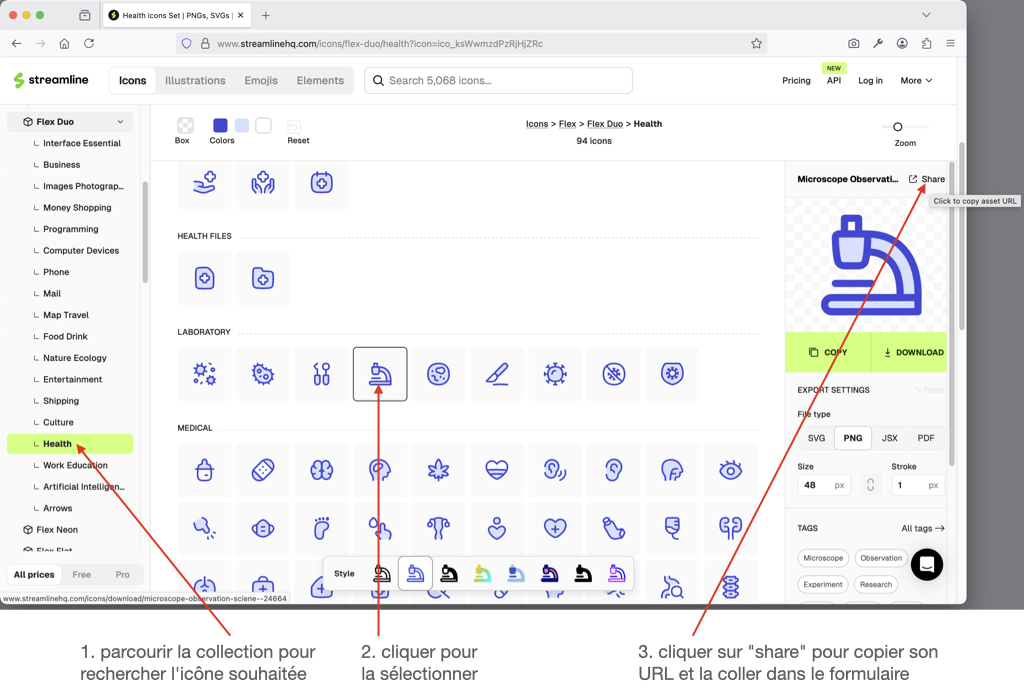
Task: Filter icons by Free pricing
Action: pos(82,575)
